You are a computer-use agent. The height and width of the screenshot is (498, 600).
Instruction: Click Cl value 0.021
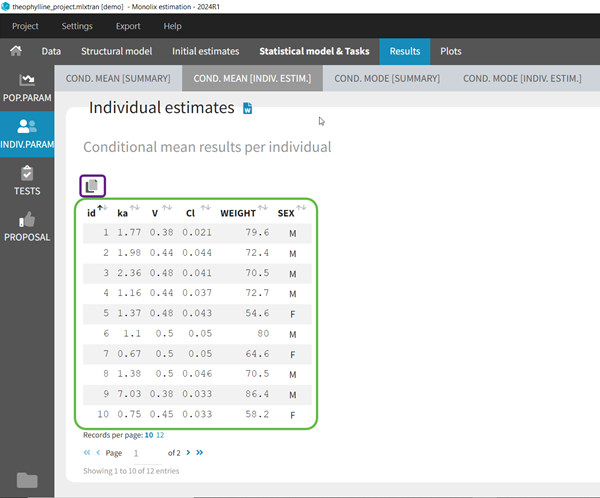[x=197, y=232]
